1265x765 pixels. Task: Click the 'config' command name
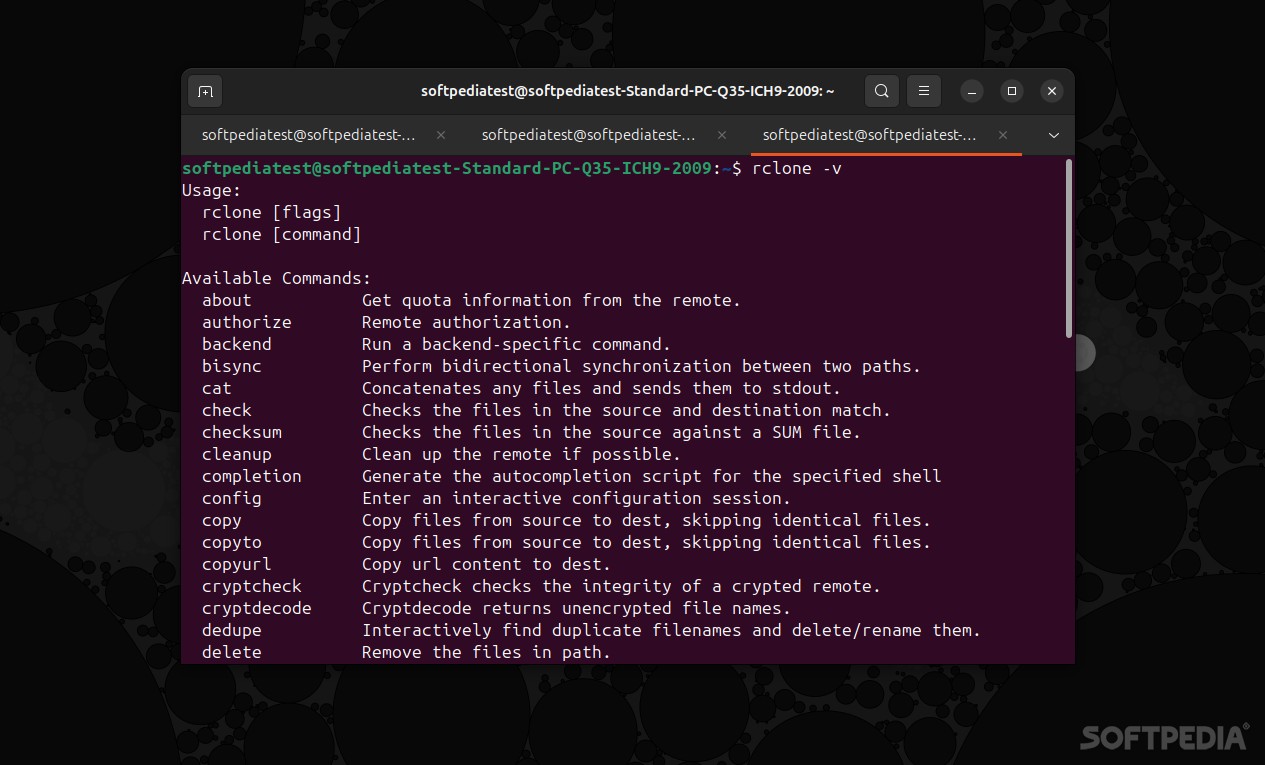(232, 498)
